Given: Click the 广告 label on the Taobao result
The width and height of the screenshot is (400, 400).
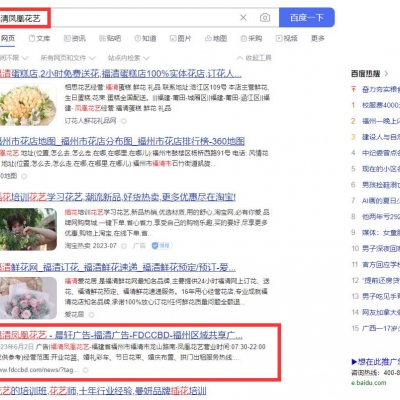Looking at the screenshot, I should click(139, 246).
